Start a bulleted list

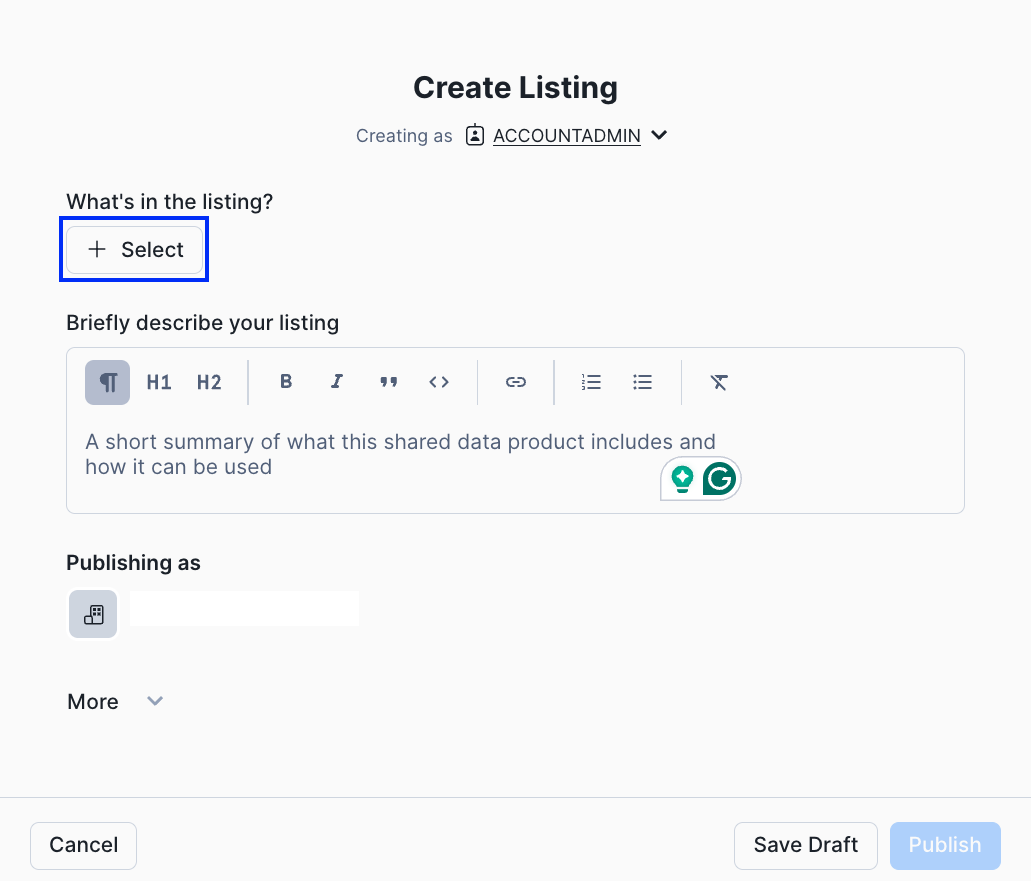point(643,382)
